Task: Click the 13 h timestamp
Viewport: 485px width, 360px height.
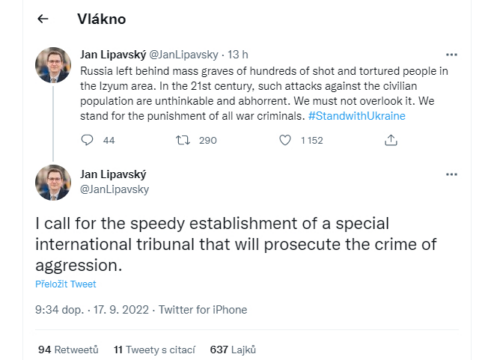Action: click(238, 55)
